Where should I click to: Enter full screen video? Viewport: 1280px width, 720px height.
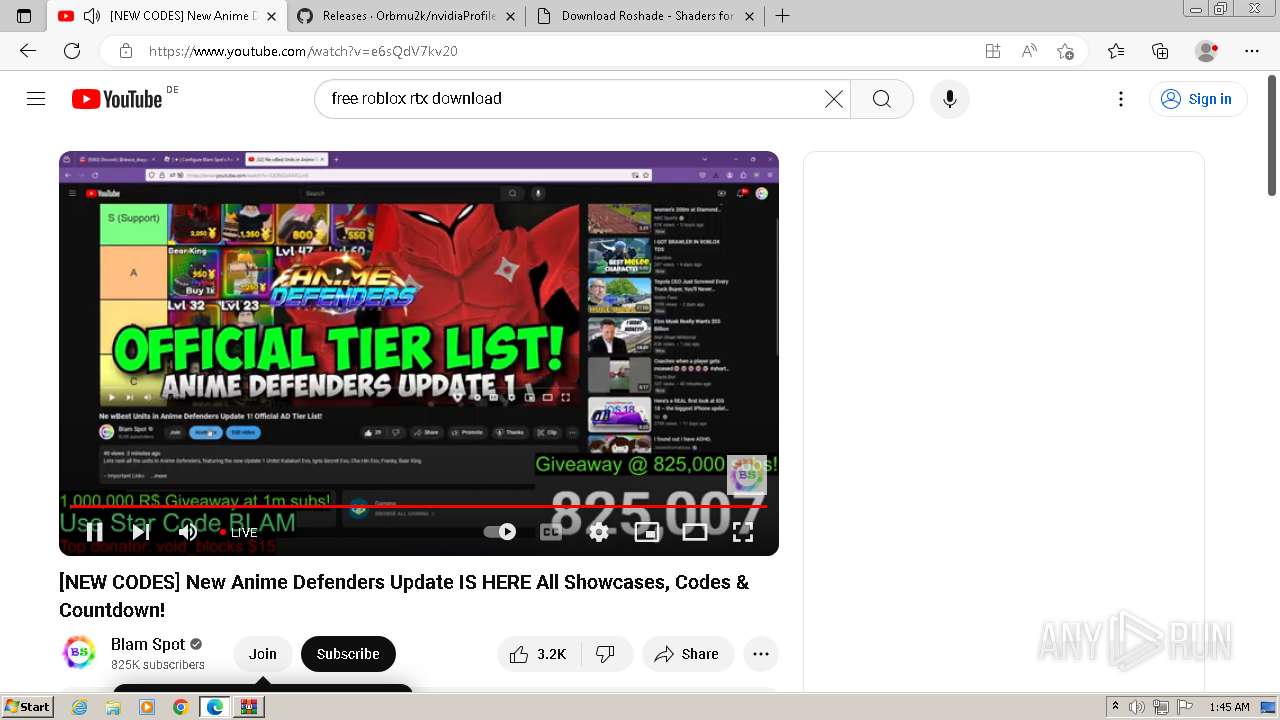743,532
